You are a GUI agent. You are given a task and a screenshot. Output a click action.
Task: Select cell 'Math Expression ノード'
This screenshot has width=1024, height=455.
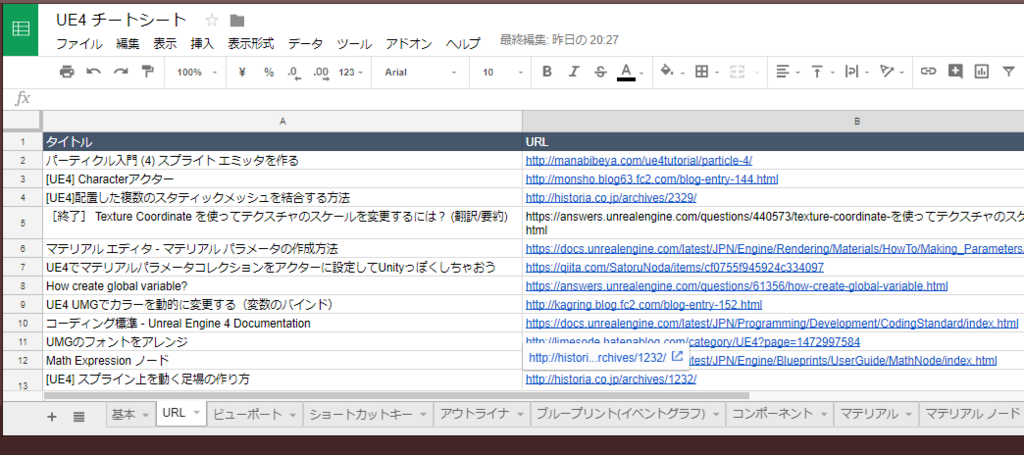pos(282,360)
